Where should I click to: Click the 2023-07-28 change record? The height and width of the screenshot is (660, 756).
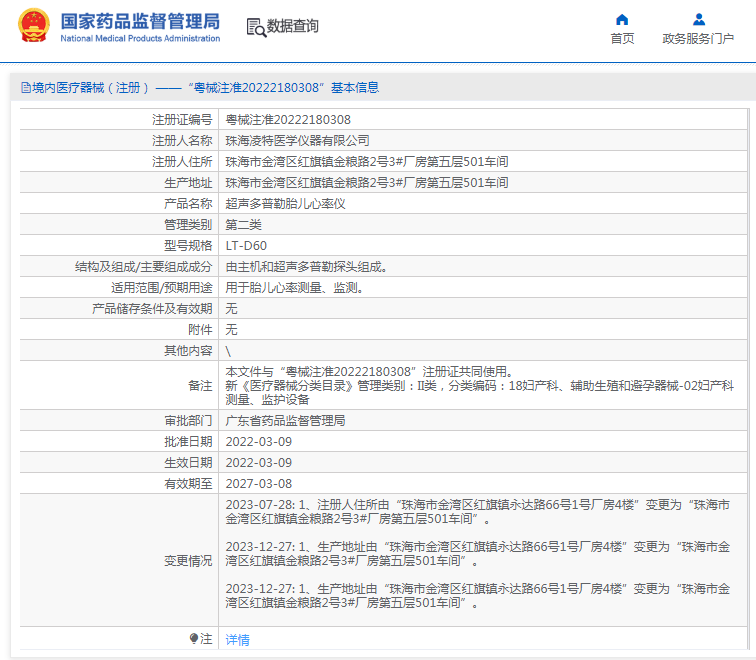pos(477,512)
